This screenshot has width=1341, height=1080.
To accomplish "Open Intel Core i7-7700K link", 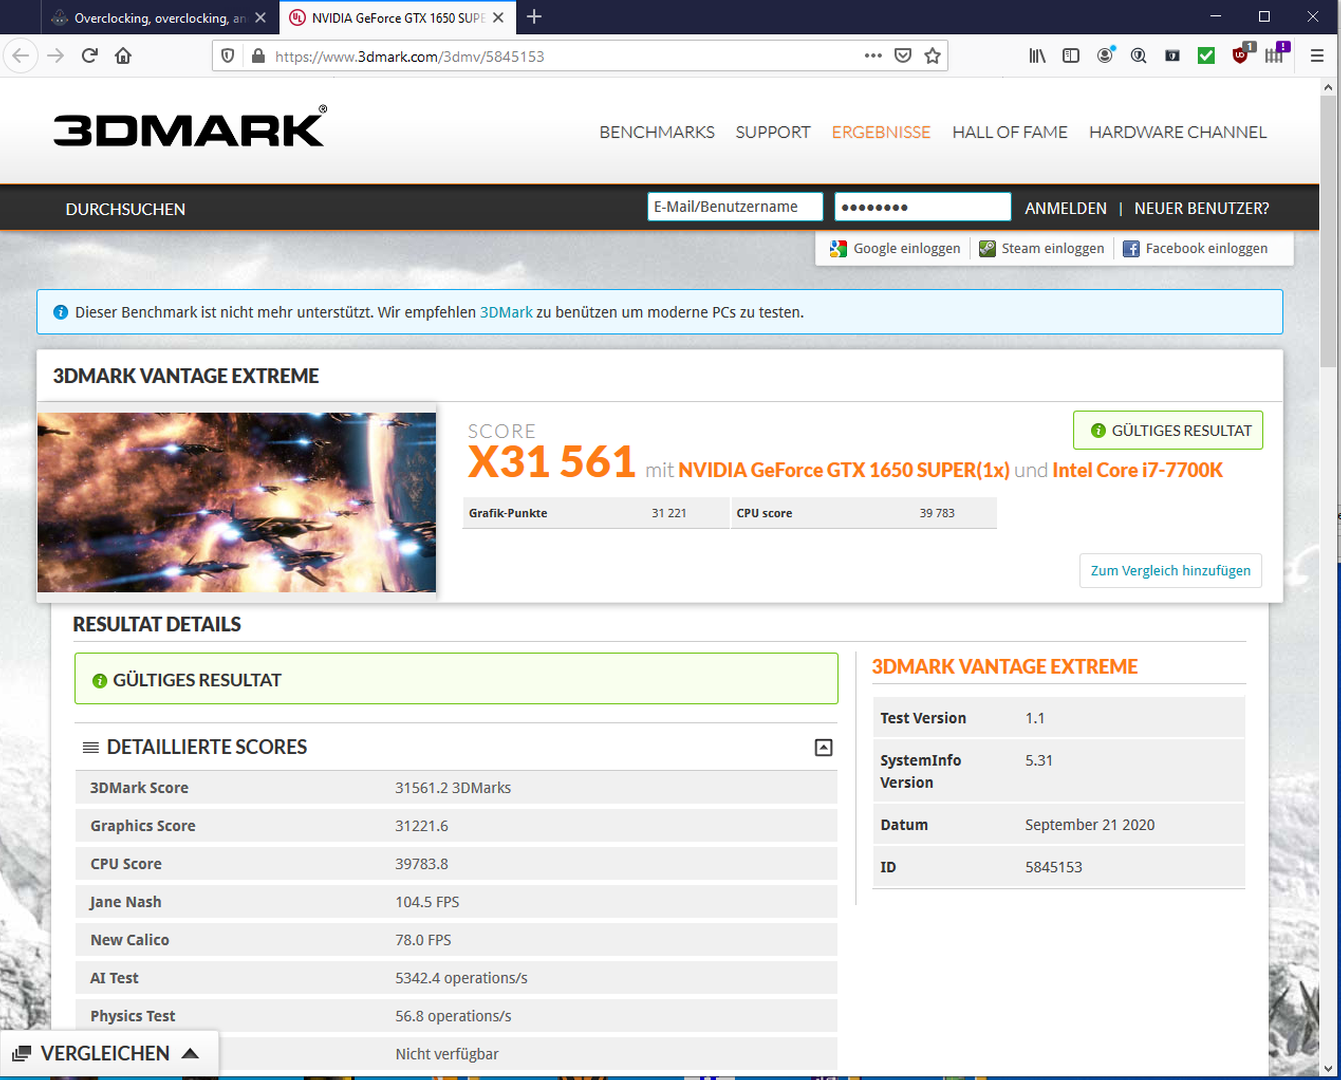I will [x=1137, y=470].
